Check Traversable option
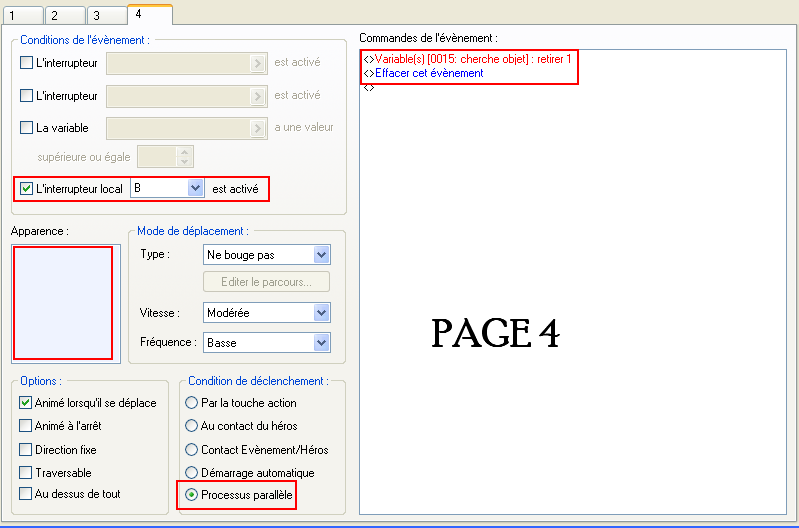 (x=25, y=472)
